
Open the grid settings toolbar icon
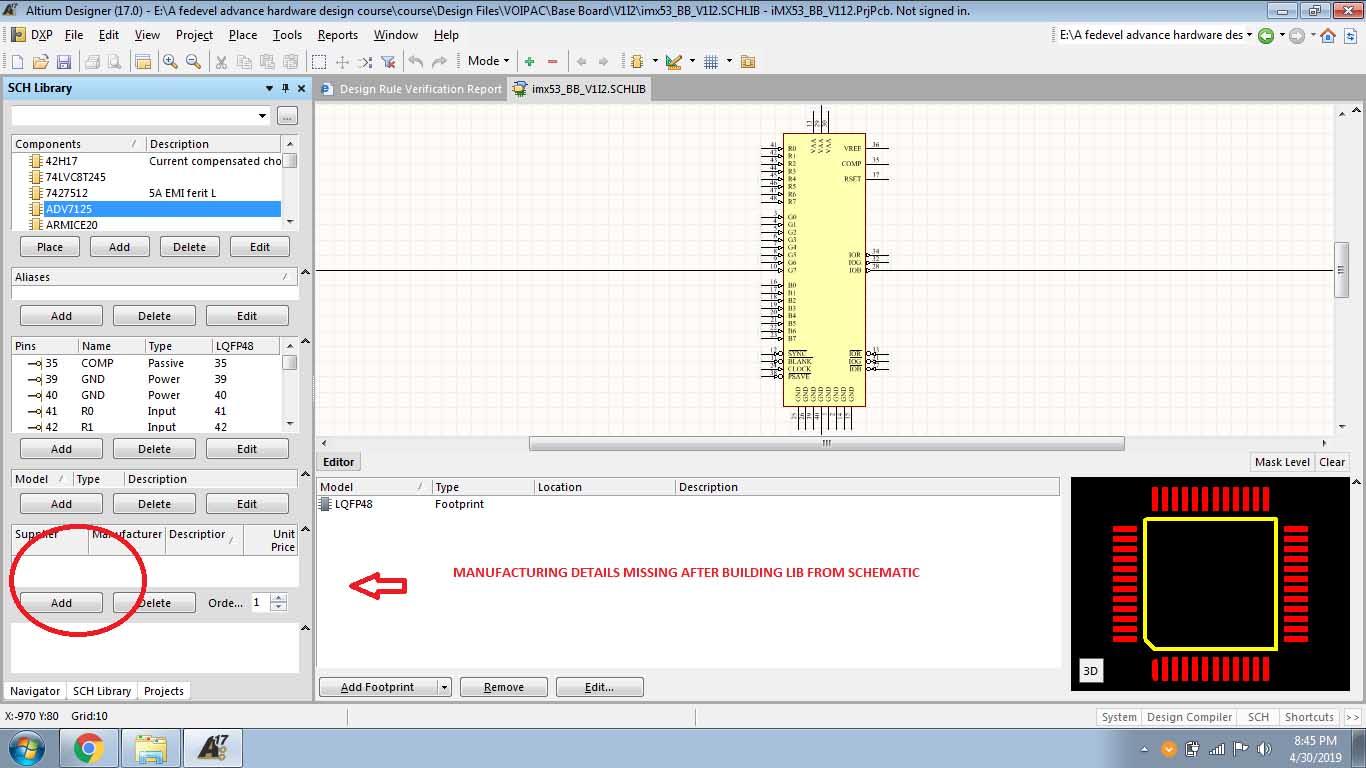click(711, 62)
